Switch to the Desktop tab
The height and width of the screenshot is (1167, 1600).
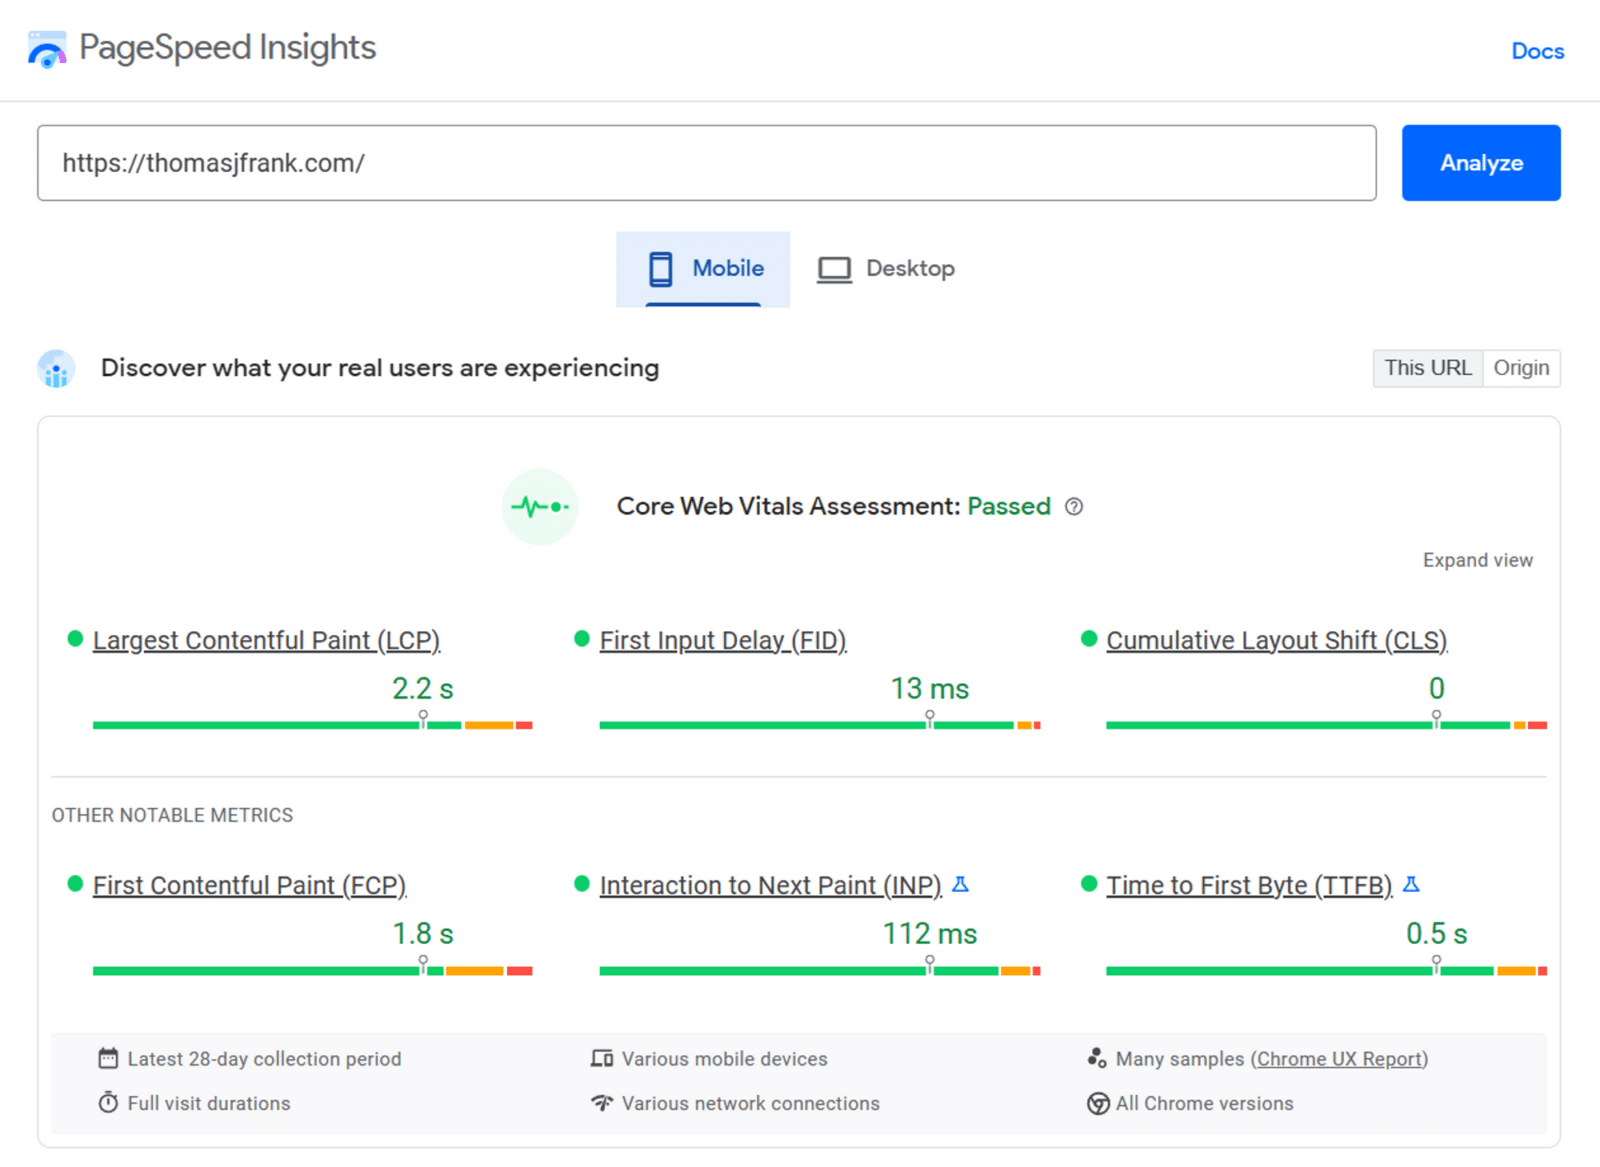coord(885,268)
